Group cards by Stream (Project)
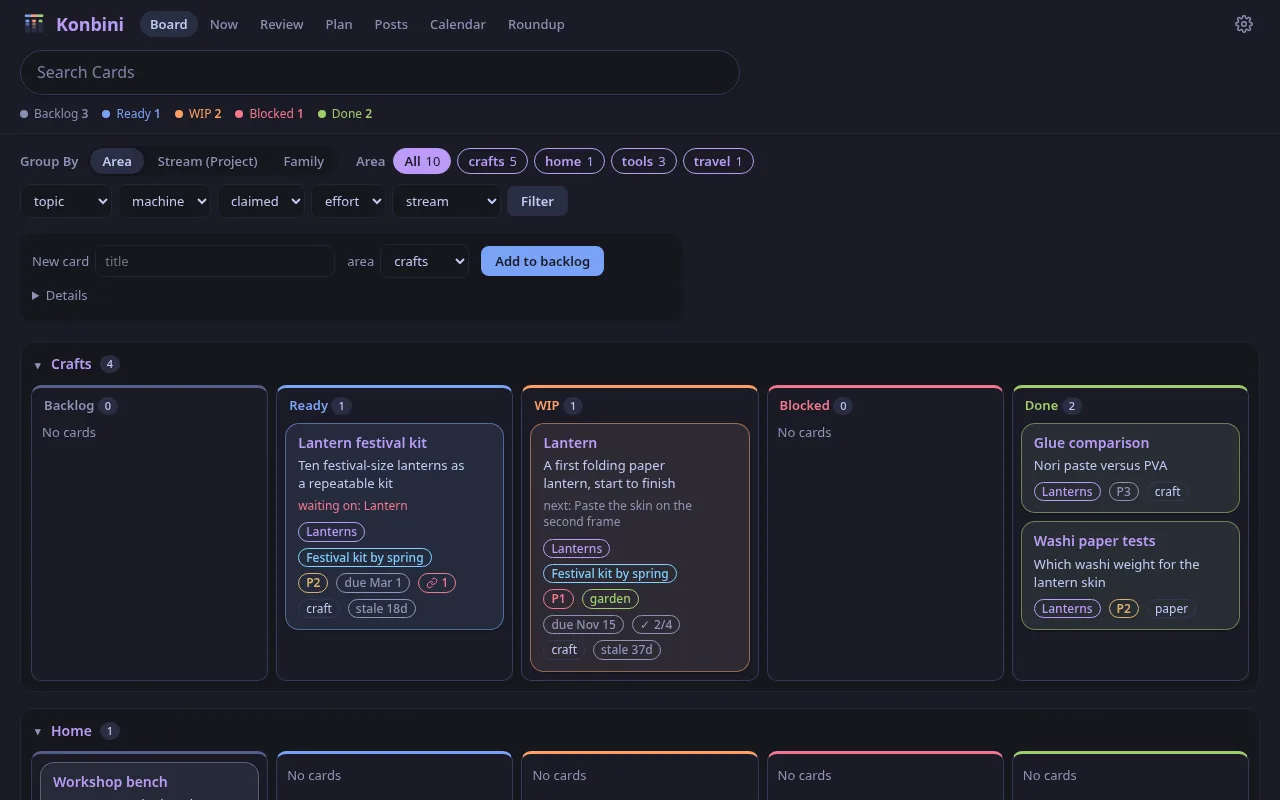 click(x=208, y=161)
